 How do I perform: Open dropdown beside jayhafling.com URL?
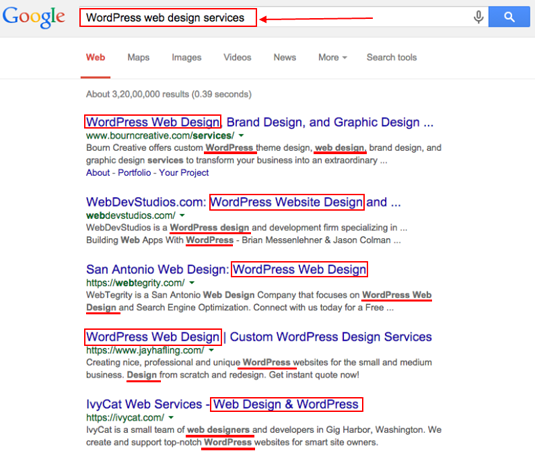point(211,350)
